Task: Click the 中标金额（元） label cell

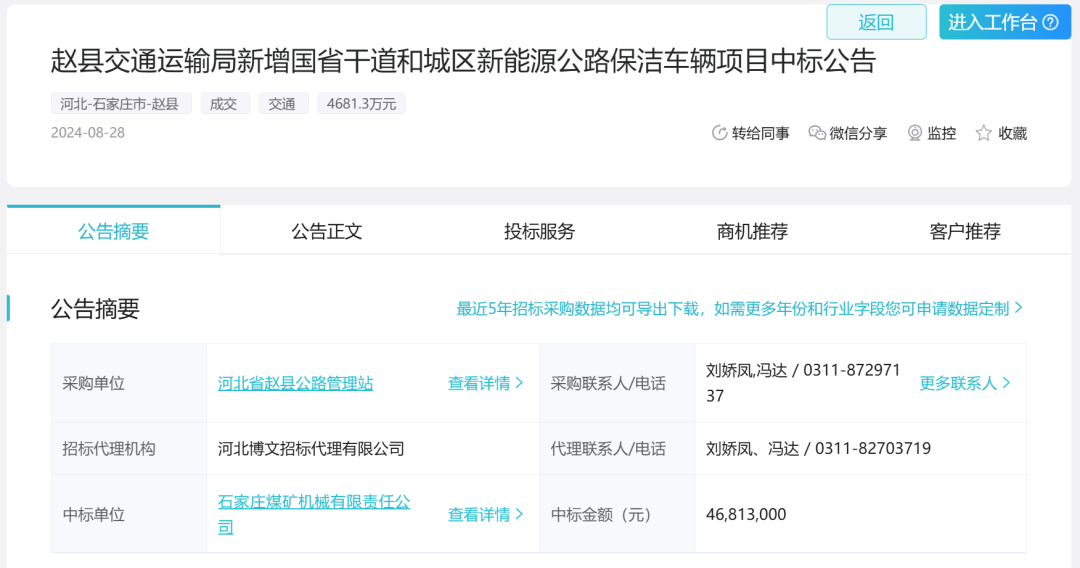Action: point(617,514)
